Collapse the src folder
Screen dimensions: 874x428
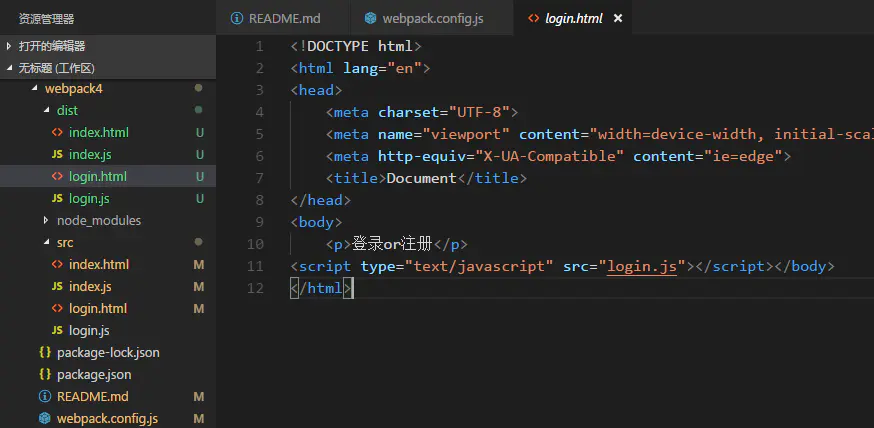[108, 242]
